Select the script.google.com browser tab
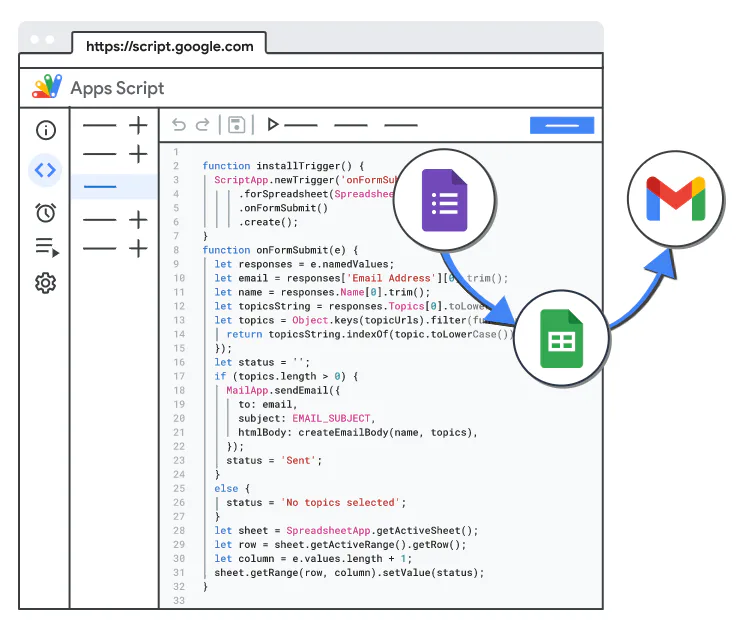Screen dimensions: 740x623 point(169,46)
